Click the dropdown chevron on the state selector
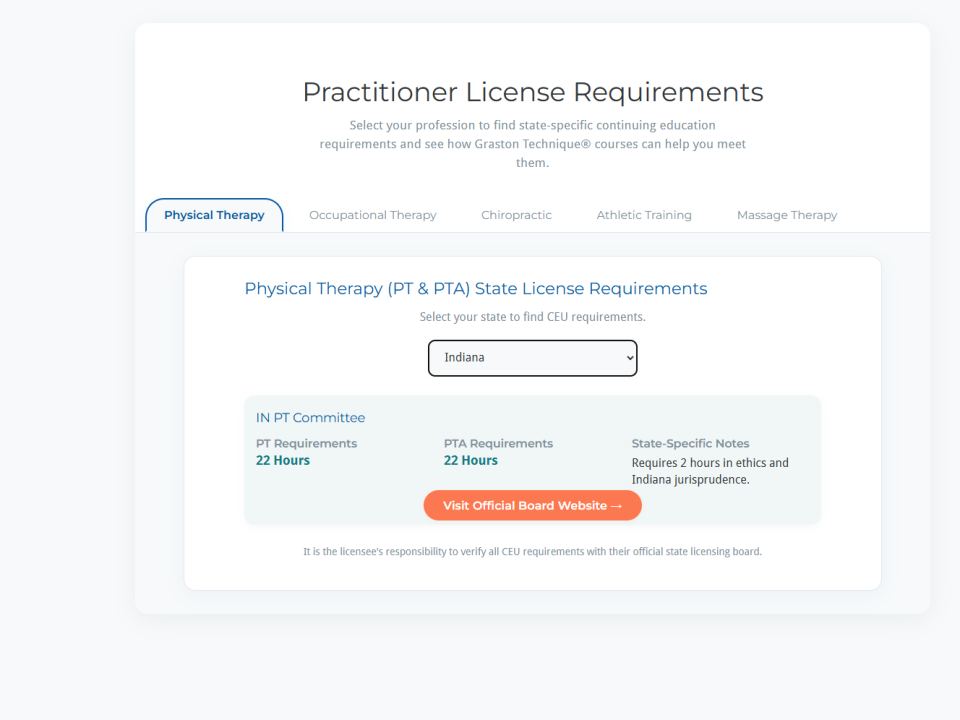Viewport: 960px width, 720px height. (x=629, y=358)
